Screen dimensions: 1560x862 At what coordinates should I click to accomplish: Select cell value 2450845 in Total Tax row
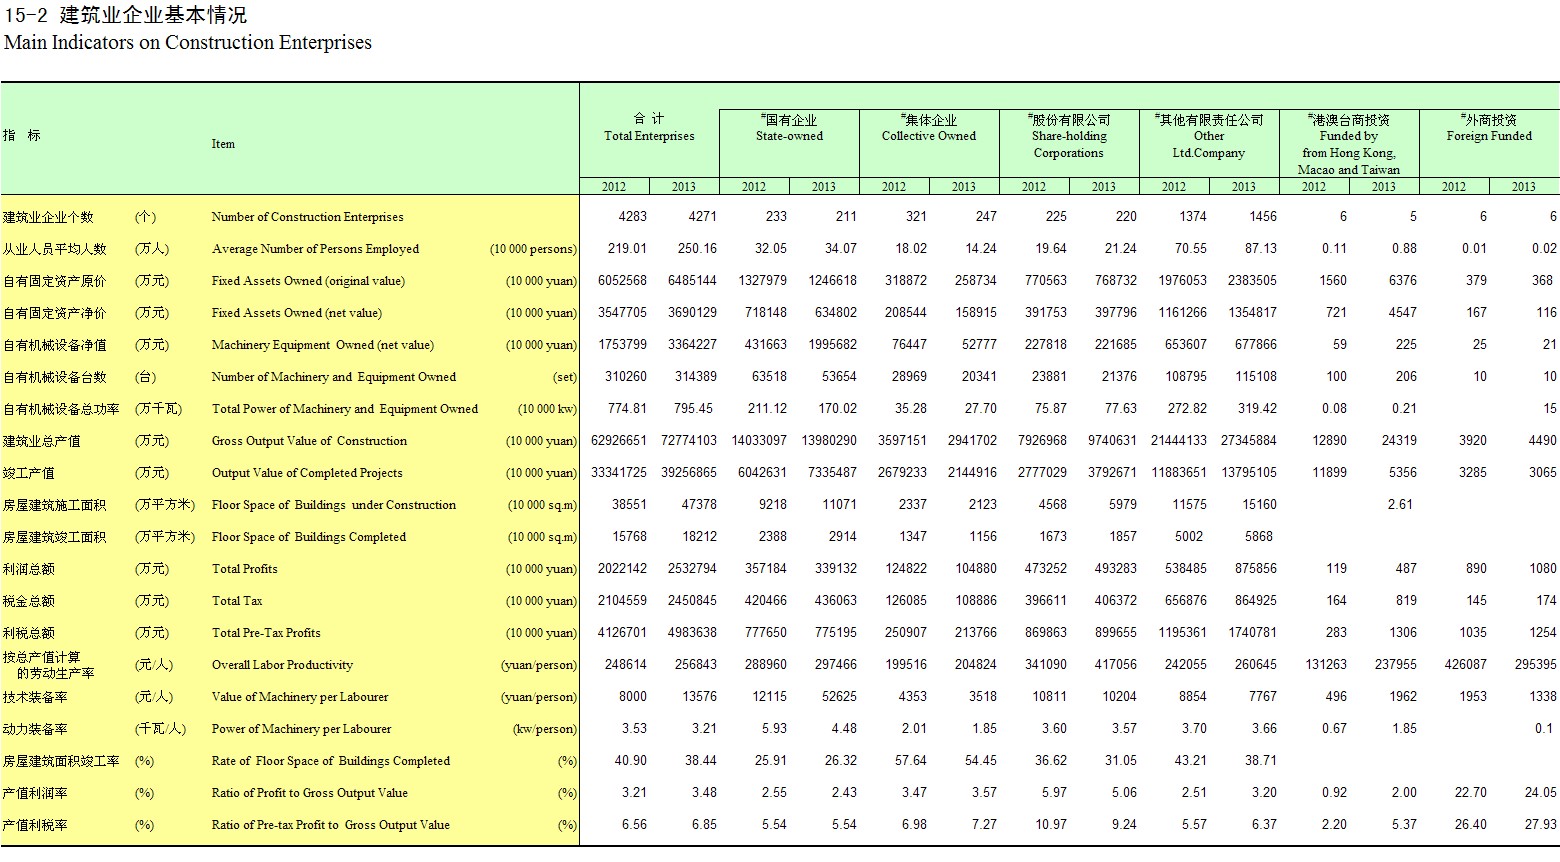(x=692, y=601)
